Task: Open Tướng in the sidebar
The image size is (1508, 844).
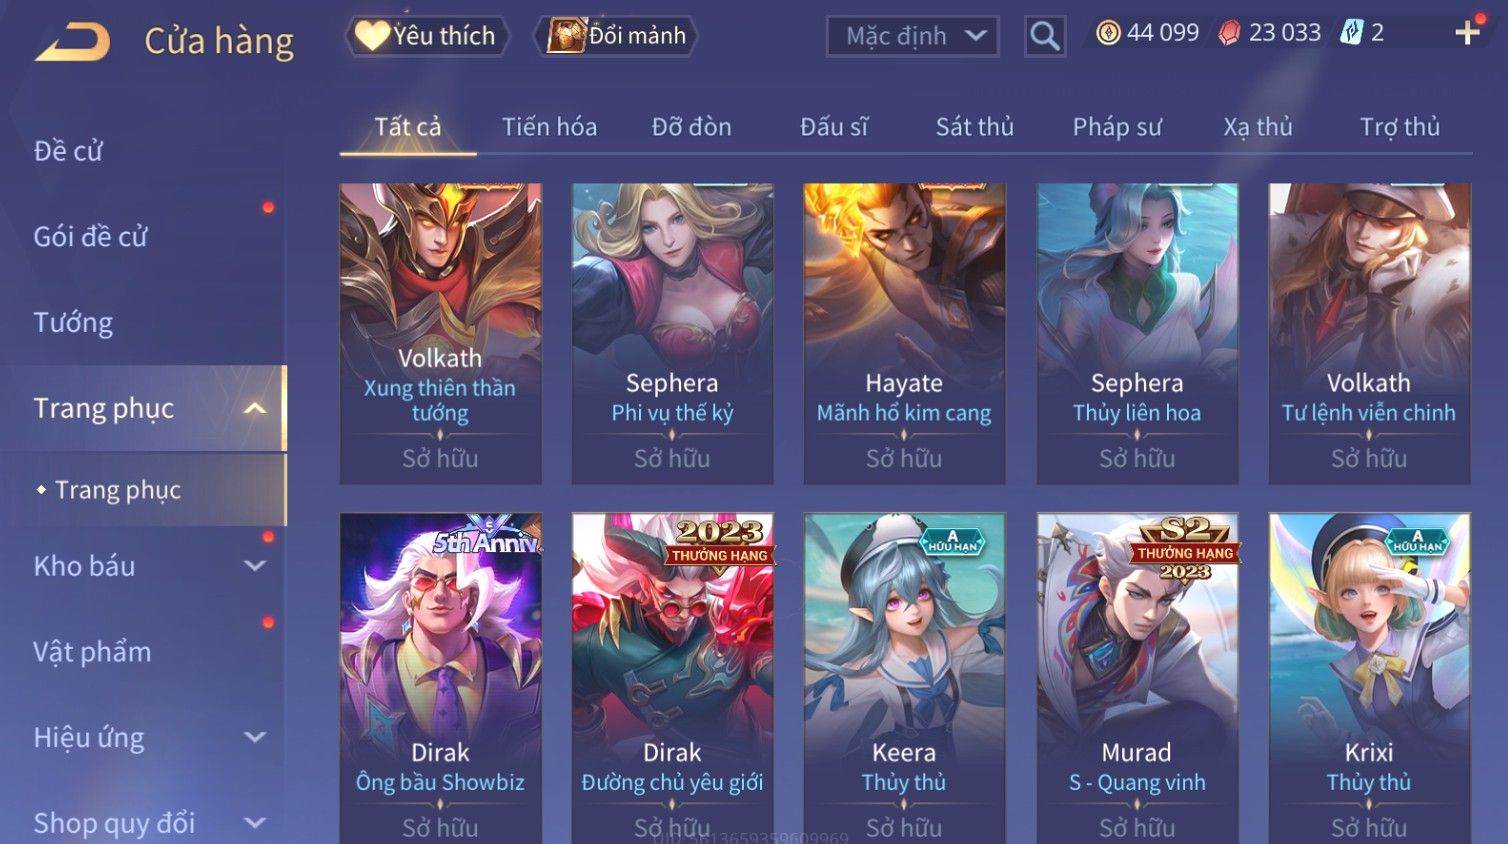Action: [73, 322]
